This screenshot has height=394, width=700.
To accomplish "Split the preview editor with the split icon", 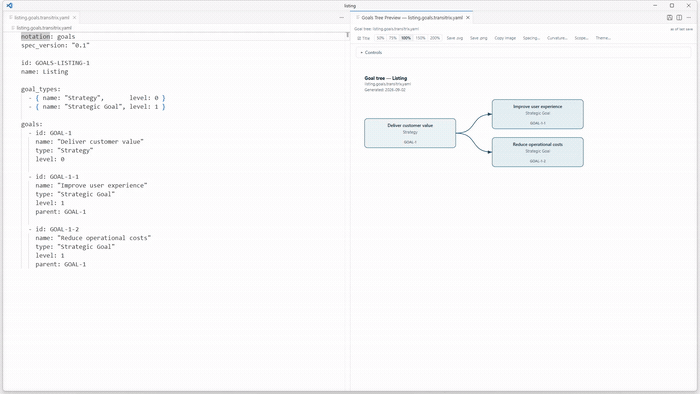I will (x=679, y=18).
